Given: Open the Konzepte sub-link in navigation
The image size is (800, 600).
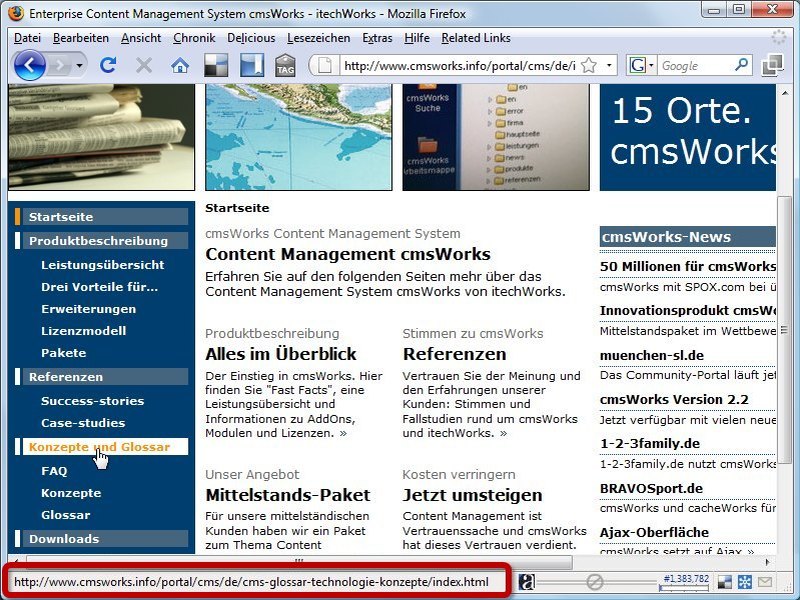Looking at the screenshot, I should [71, 493].
